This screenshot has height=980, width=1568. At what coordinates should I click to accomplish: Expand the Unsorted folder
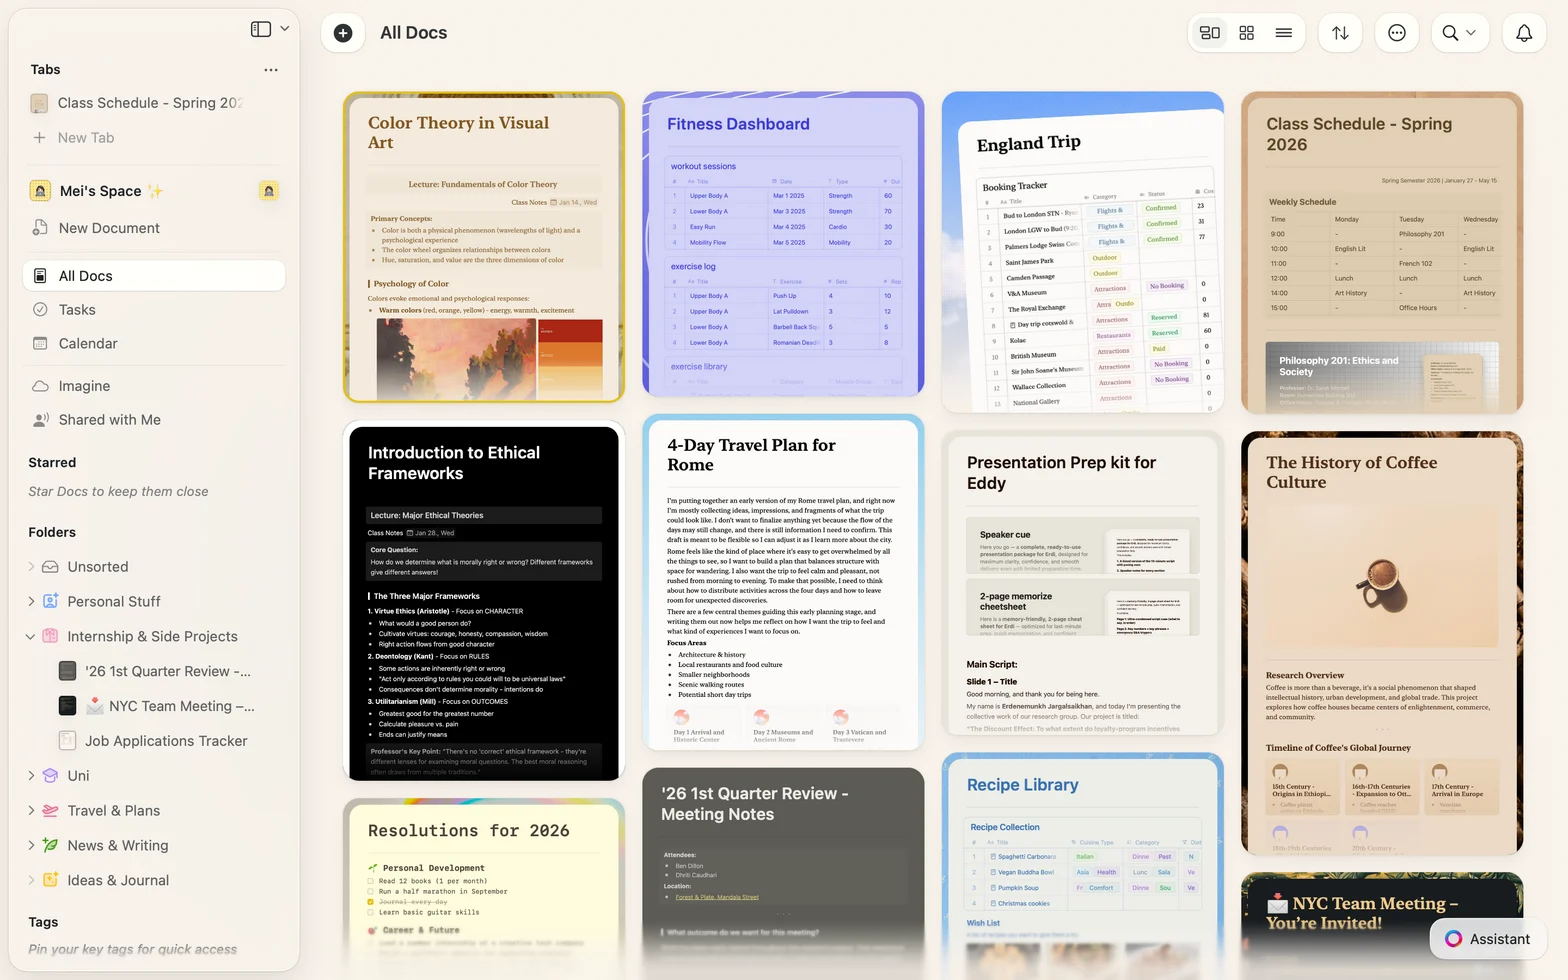coord(31,567)
